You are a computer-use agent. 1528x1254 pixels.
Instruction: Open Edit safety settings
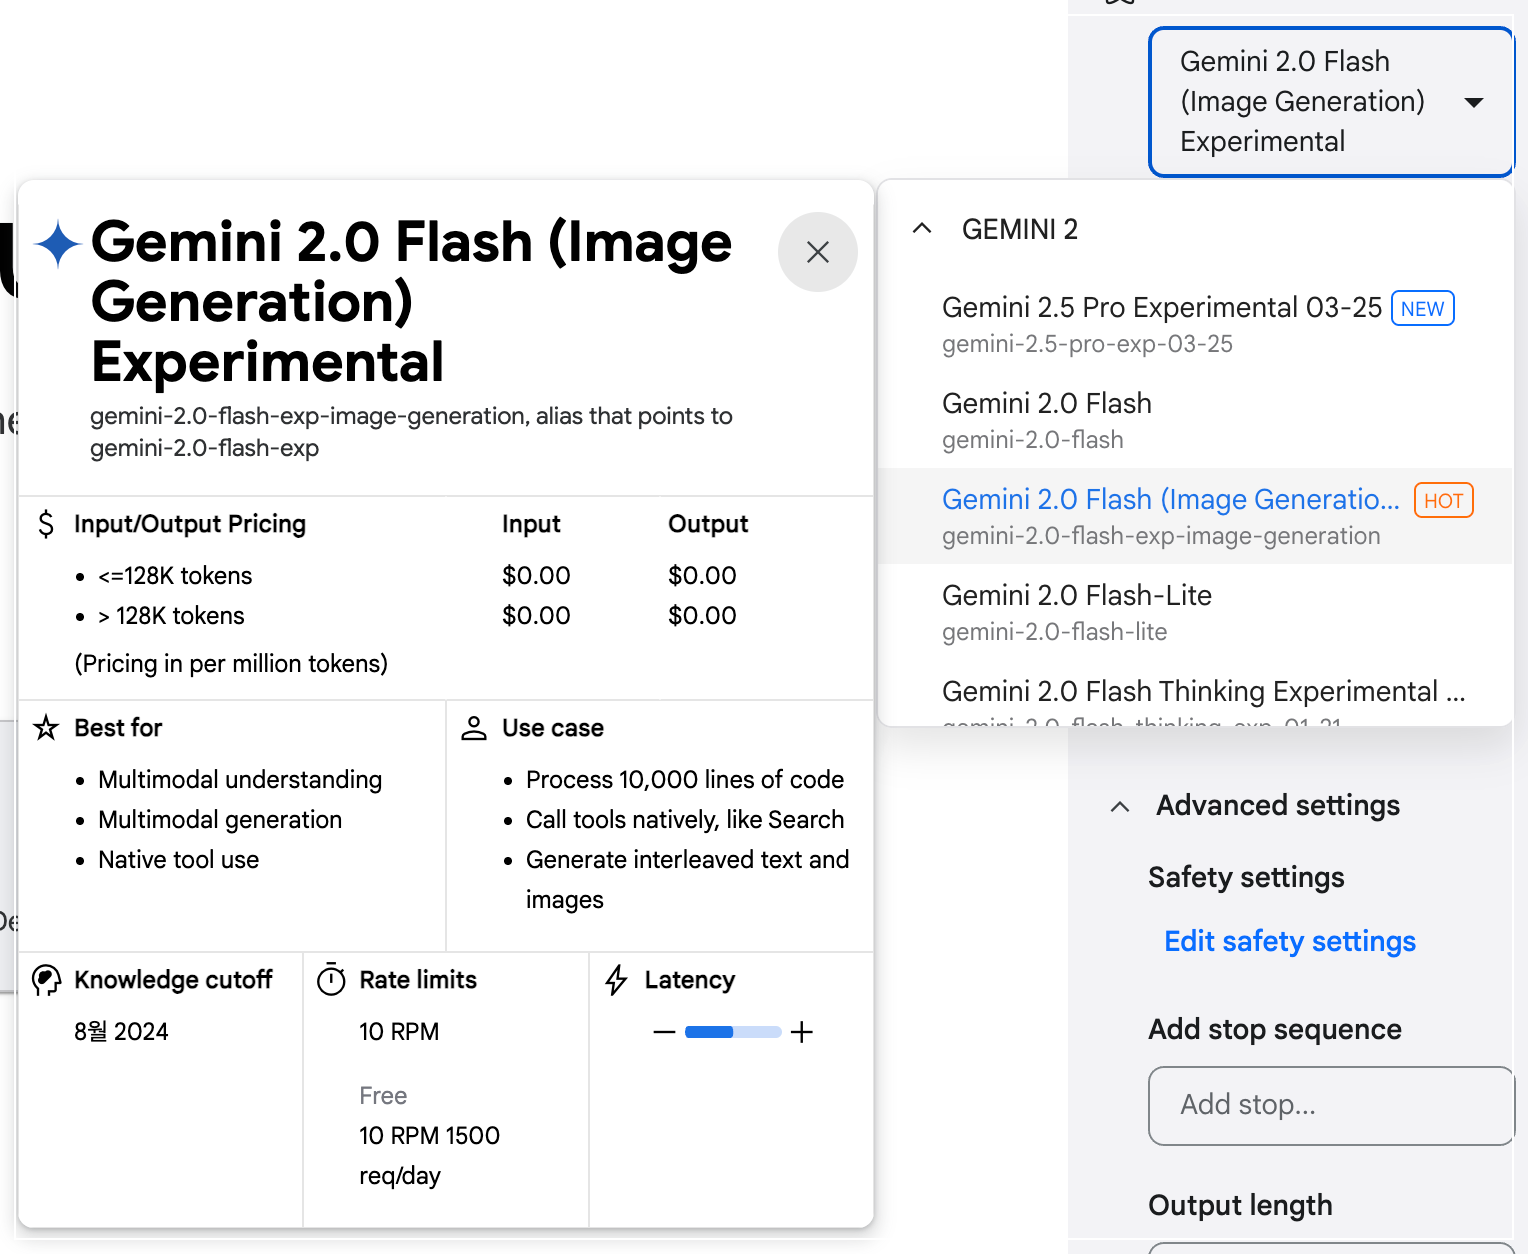(x=1289, y=941)
